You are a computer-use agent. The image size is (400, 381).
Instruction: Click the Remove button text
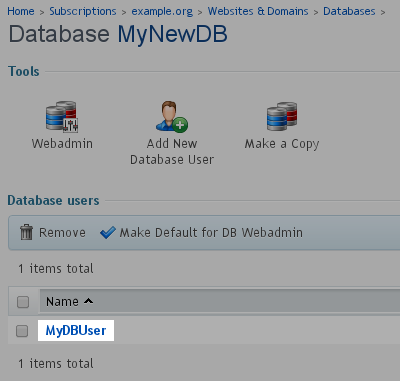coord(62,232)
